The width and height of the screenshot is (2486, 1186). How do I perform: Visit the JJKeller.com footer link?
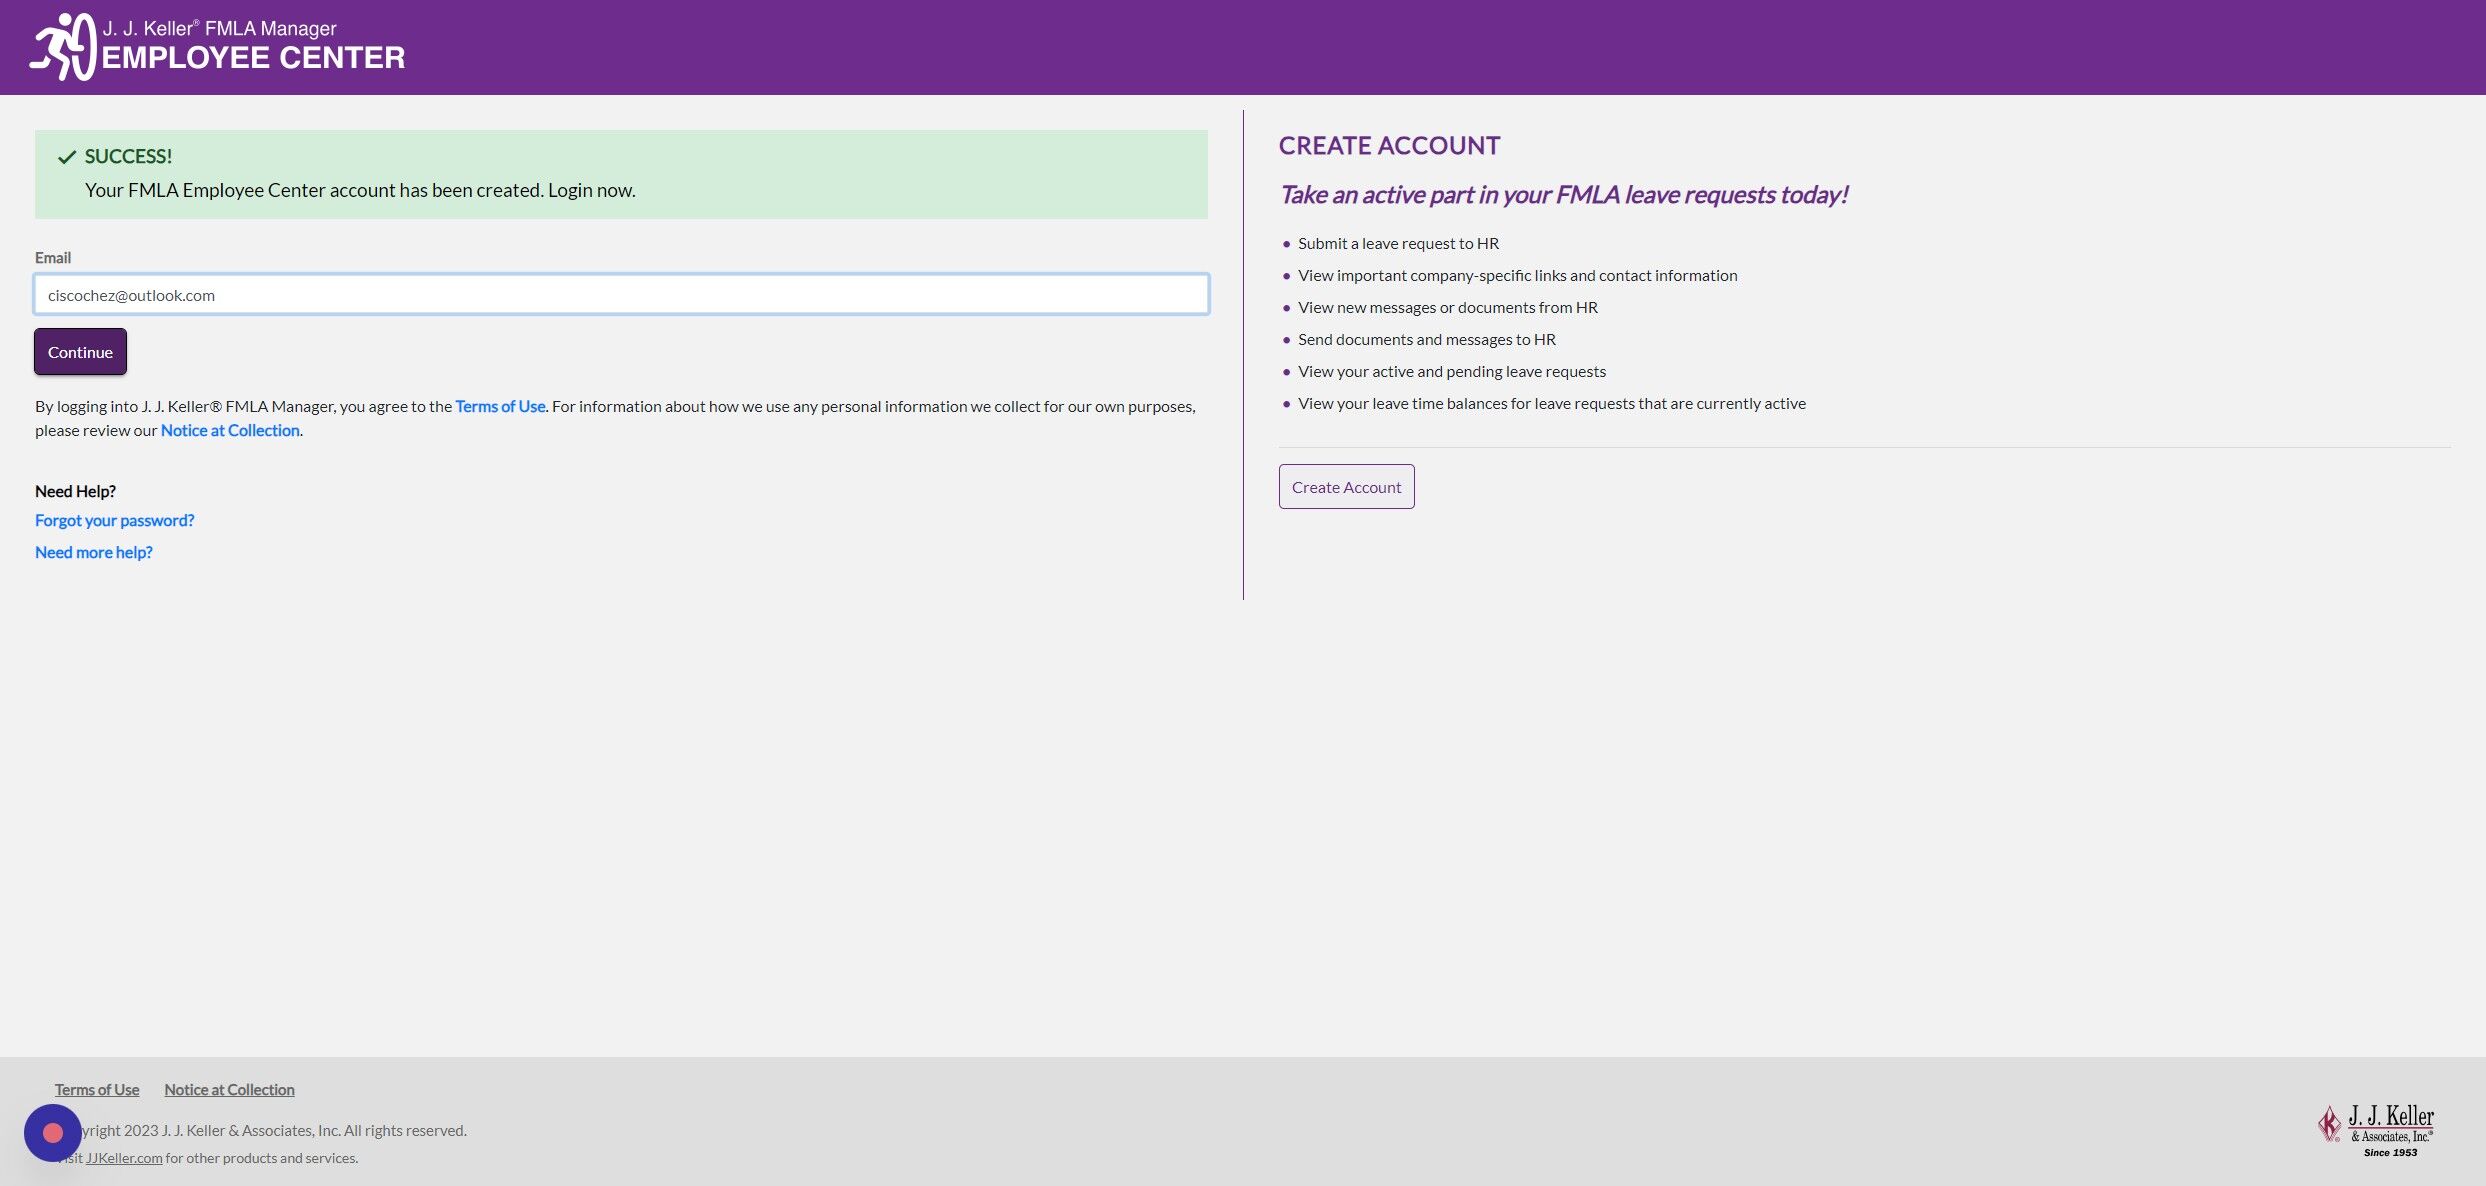pyautogui.click(x=124, y=1158)
